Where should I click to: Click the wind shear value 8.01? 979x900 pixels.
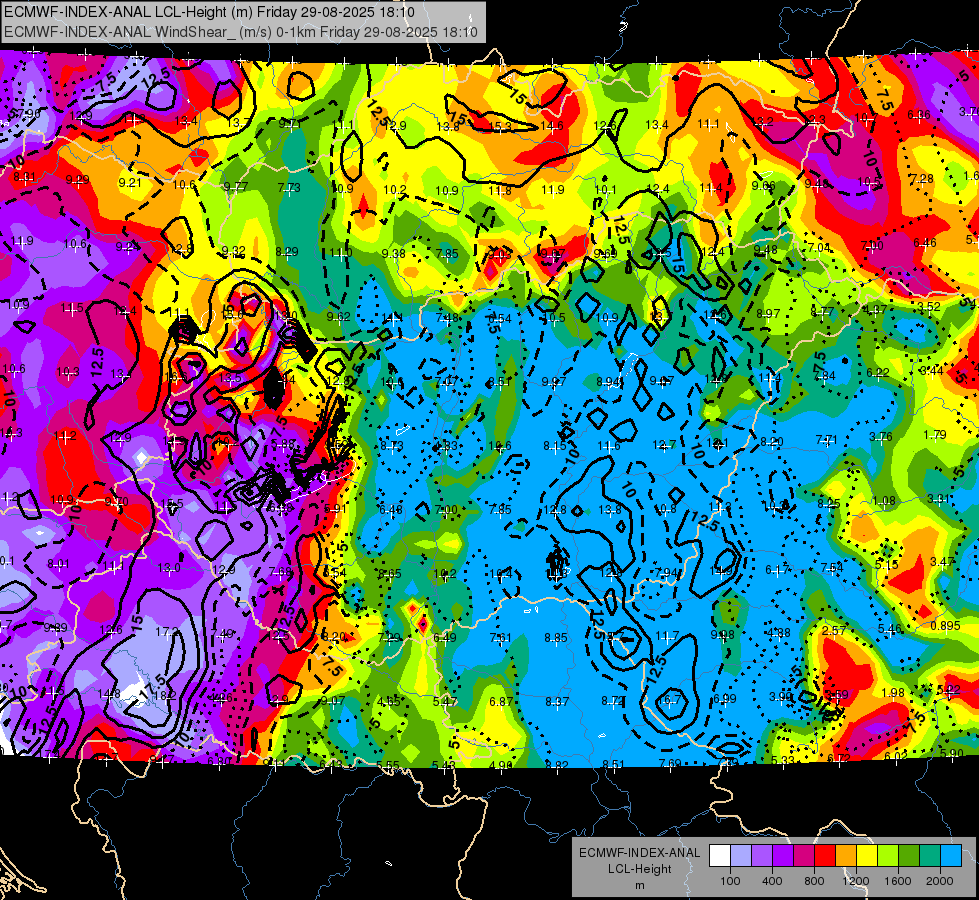point(59,564)
